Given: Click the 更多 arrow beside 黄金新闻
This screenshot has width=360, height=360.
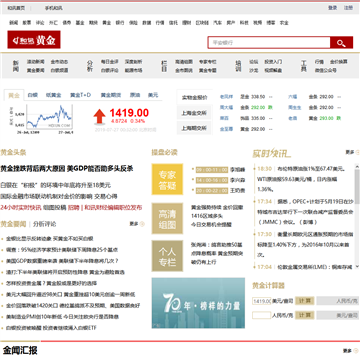Looking at the screenshot, I should pyautogui.click(x=137, y=224).
